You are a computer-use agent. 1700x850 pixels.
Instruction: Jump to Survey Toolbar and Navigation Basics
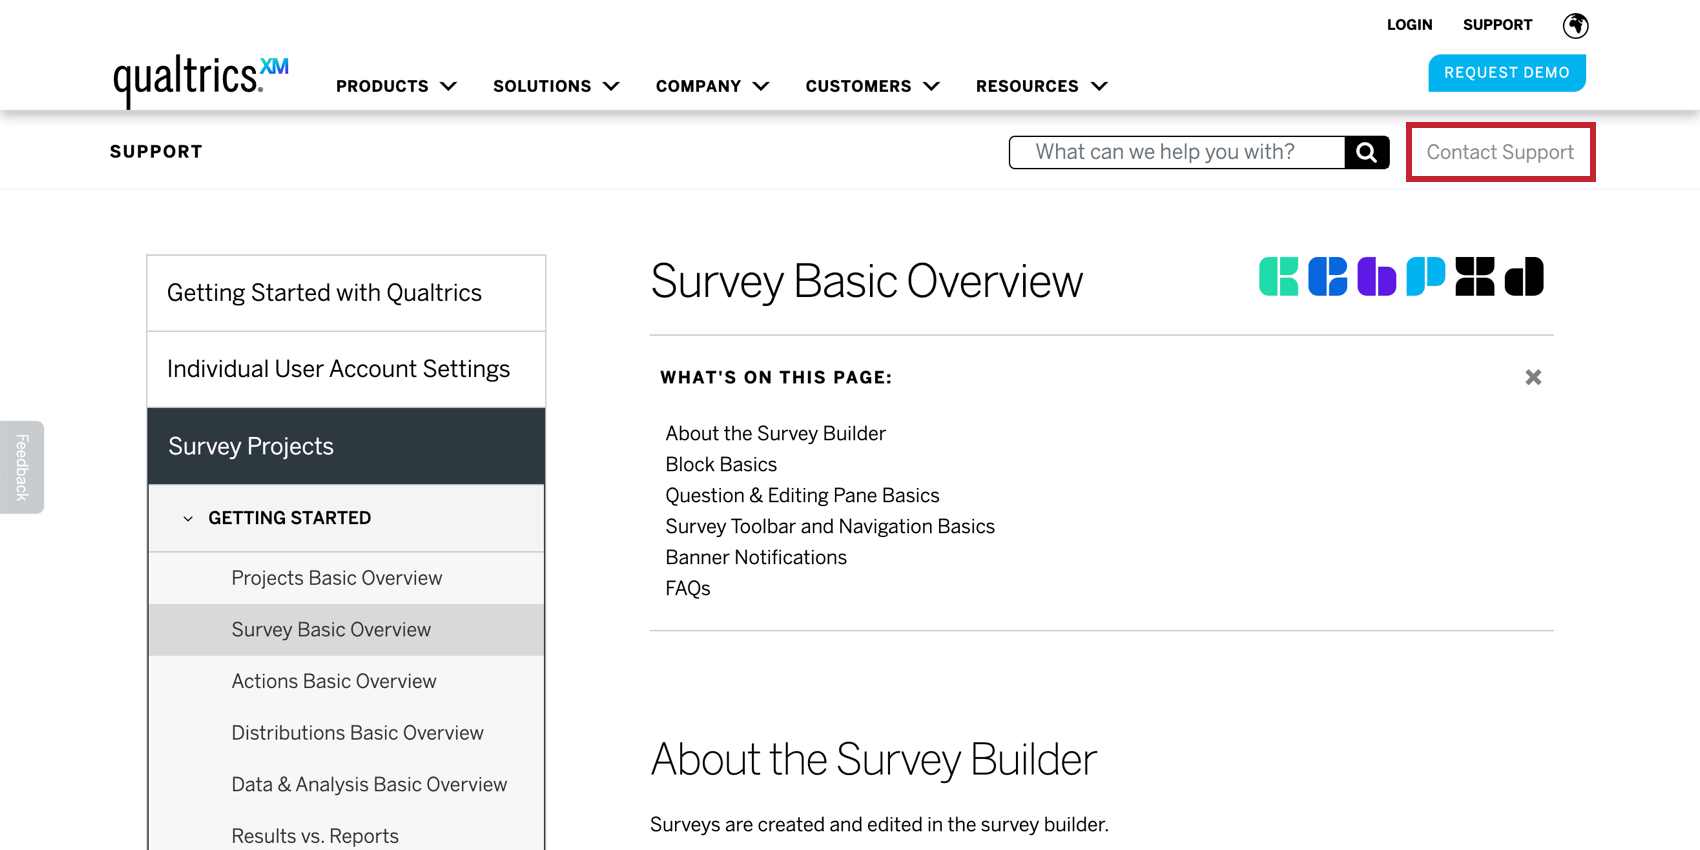coord(830,526)
